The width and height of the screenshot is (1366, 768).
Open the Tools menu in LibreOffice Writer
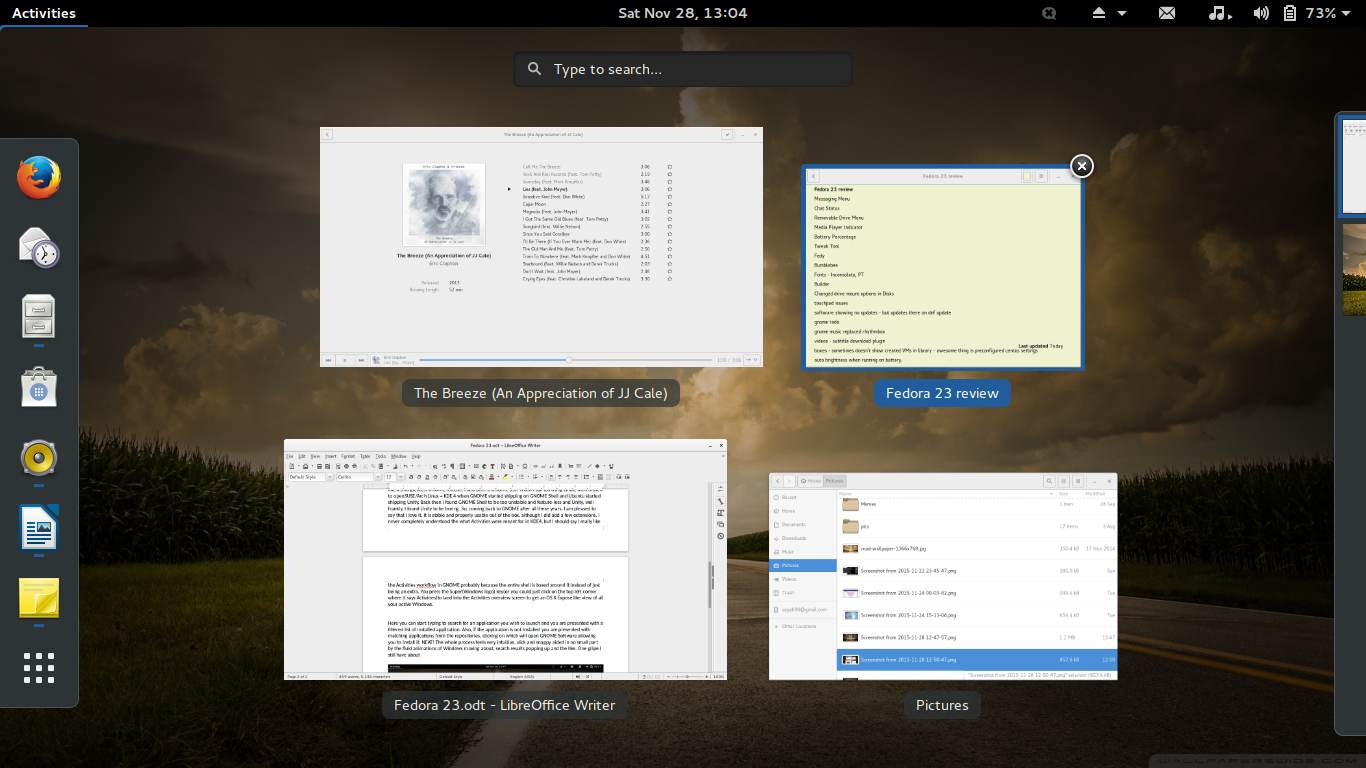click(x=380, y=456)
